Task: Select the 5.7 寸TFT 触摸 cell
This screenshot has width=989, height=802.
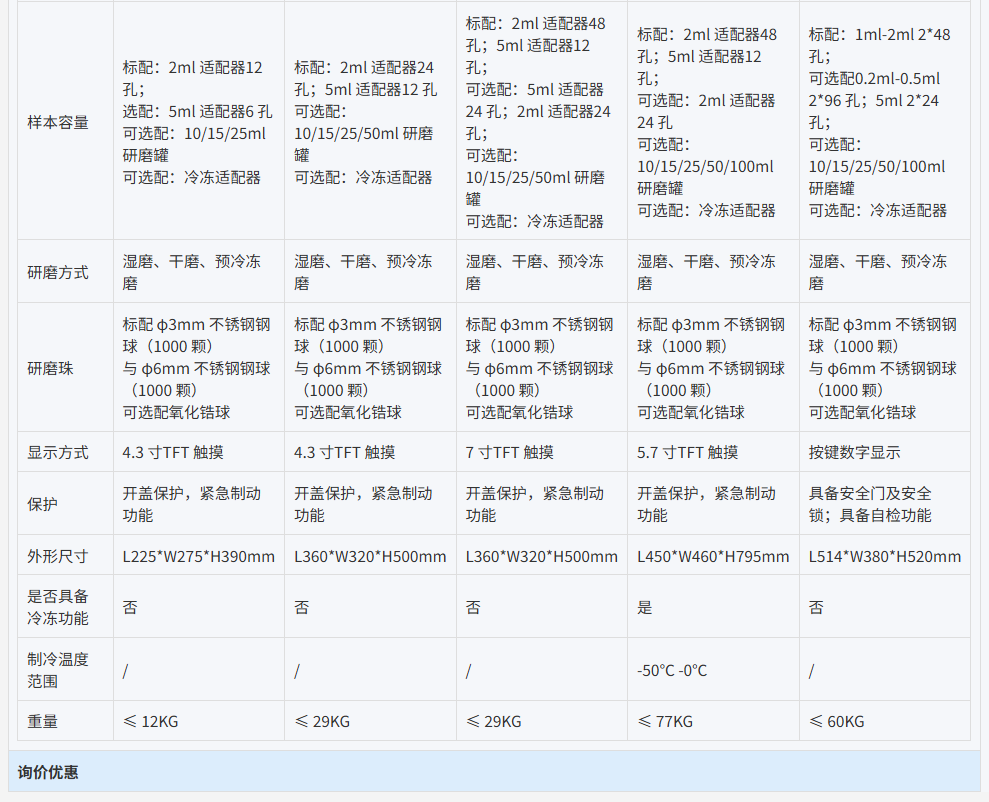Action: click(688, 452)
